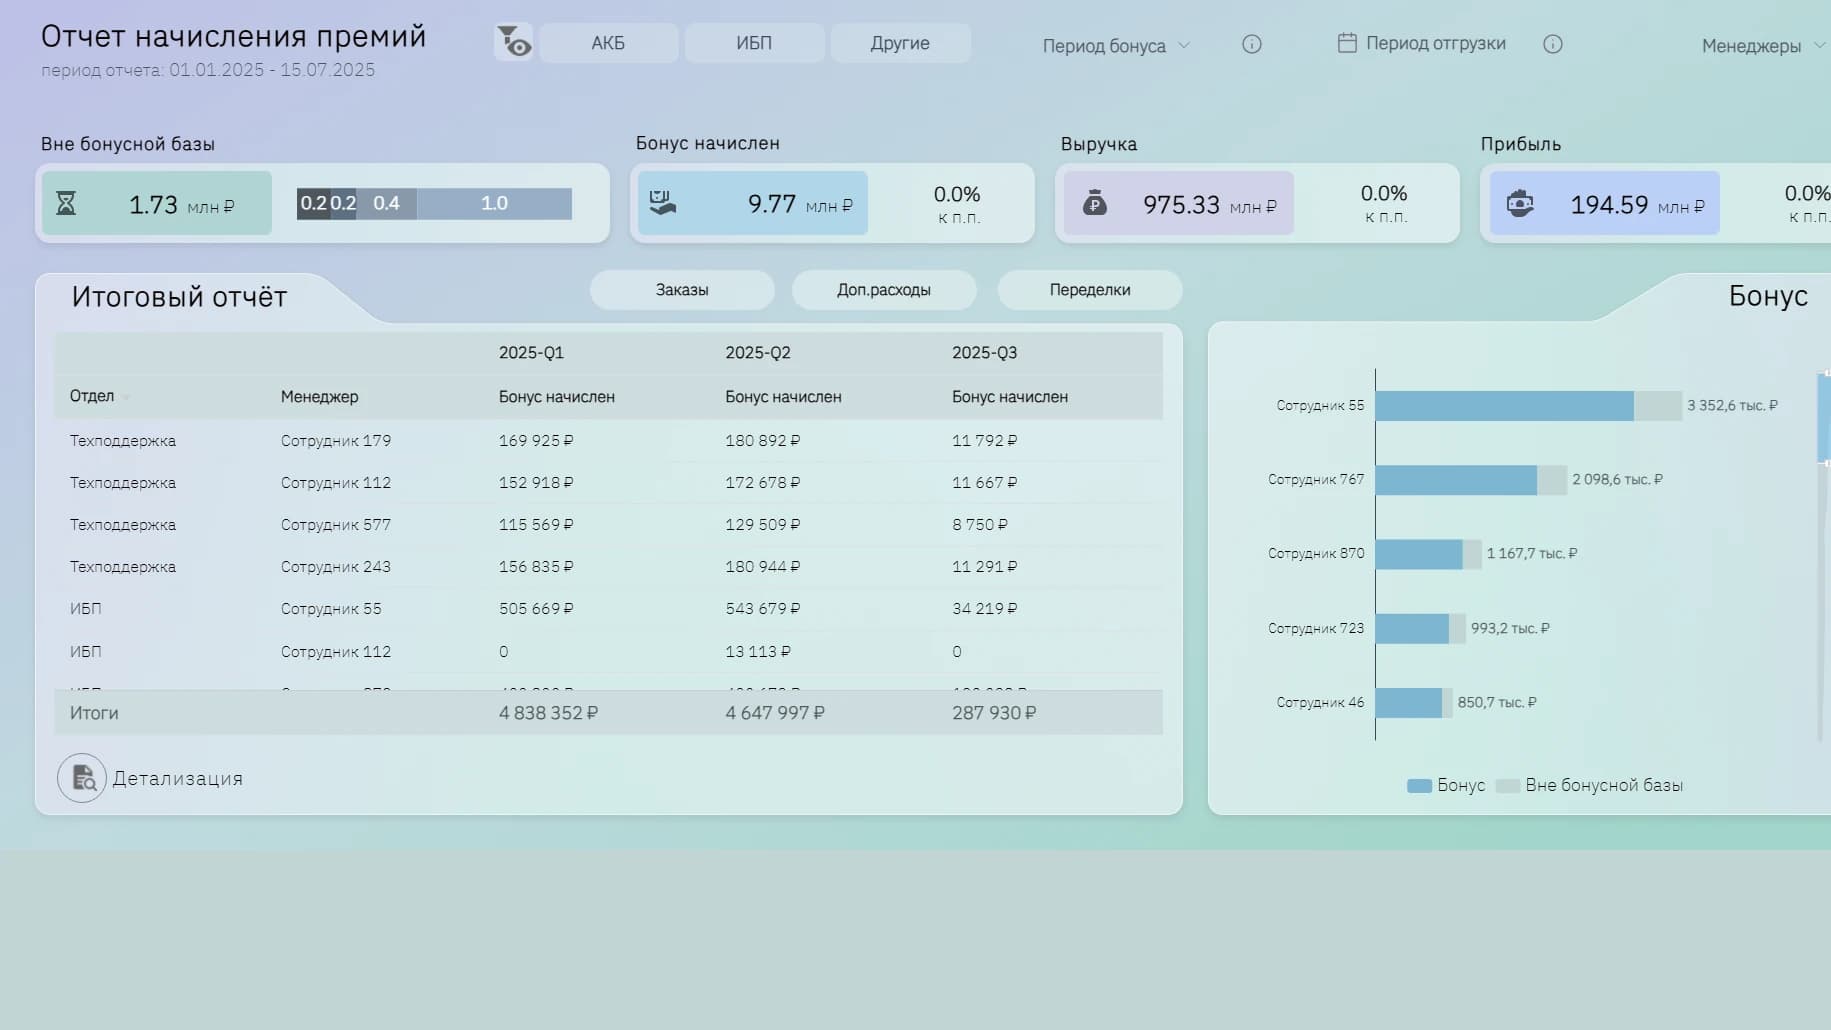The height and width of the screenshot is (1030, 1831).
Task: Toggle the Вне бонусной базы legend series
Action: coord(1589,786)
